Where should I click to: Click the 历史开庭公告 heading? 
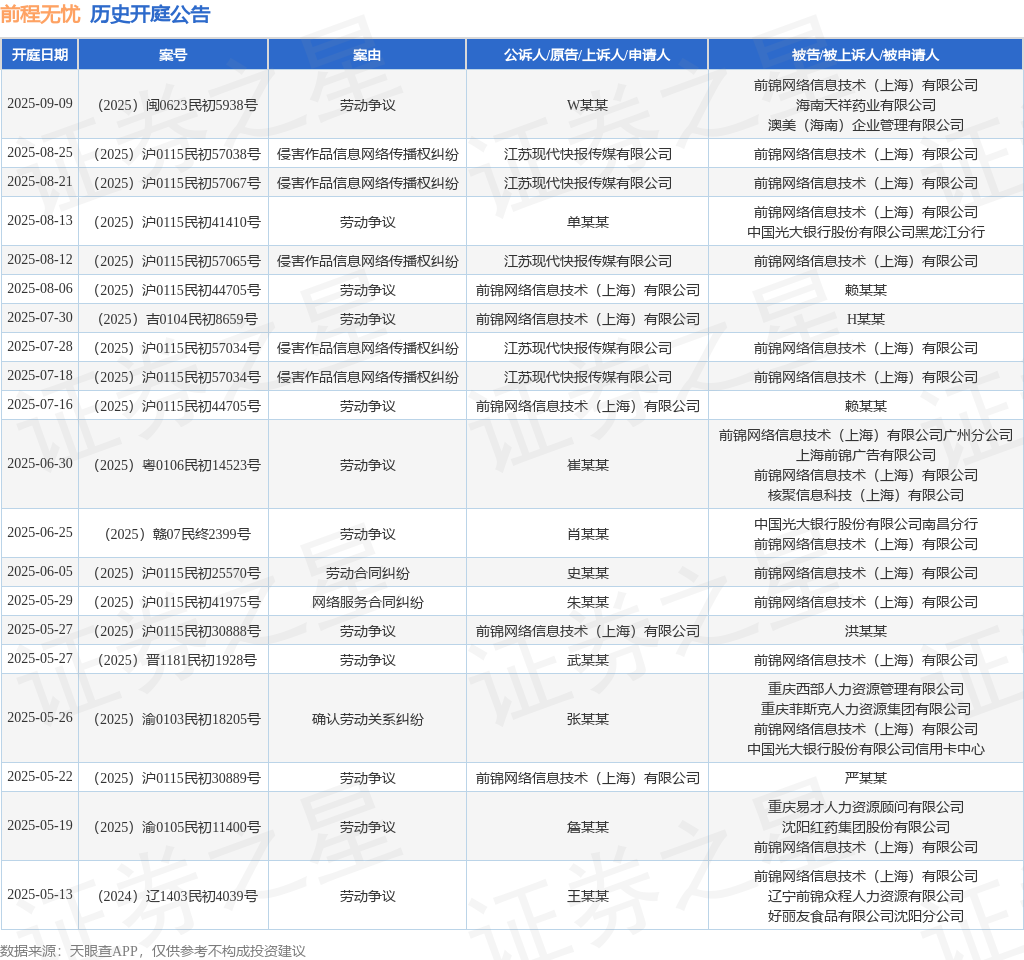[x=150, y=14]
